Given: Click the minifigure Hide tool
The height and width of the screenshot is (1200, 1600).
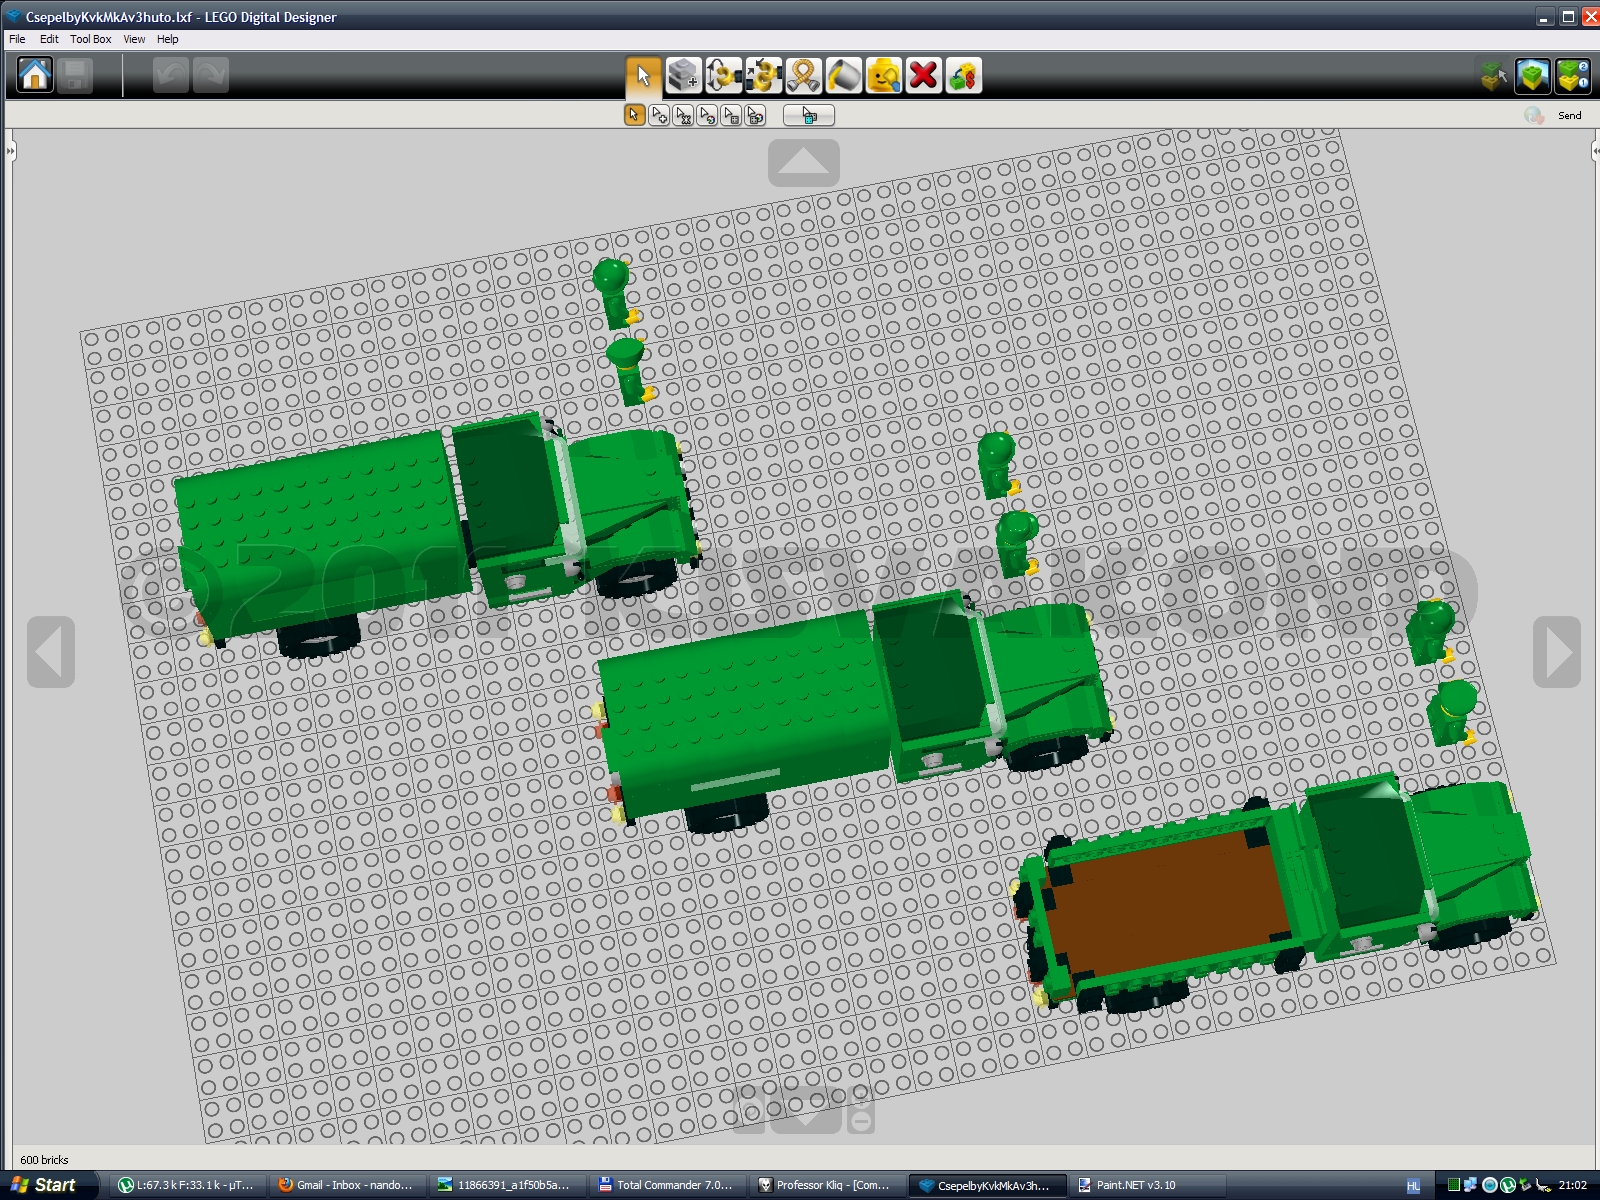Looking at the screenshot, I should [x=883, y=75].
